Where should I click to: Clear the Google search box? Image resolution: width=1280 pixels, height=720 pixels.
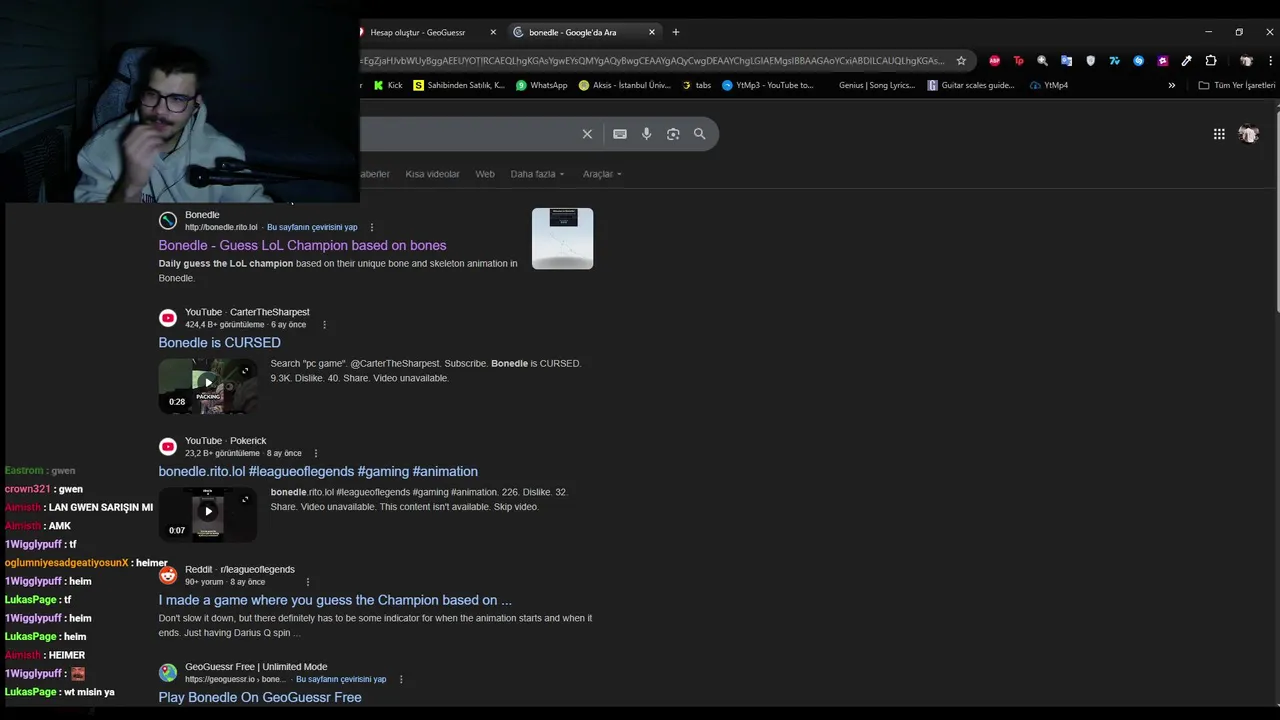587,134
